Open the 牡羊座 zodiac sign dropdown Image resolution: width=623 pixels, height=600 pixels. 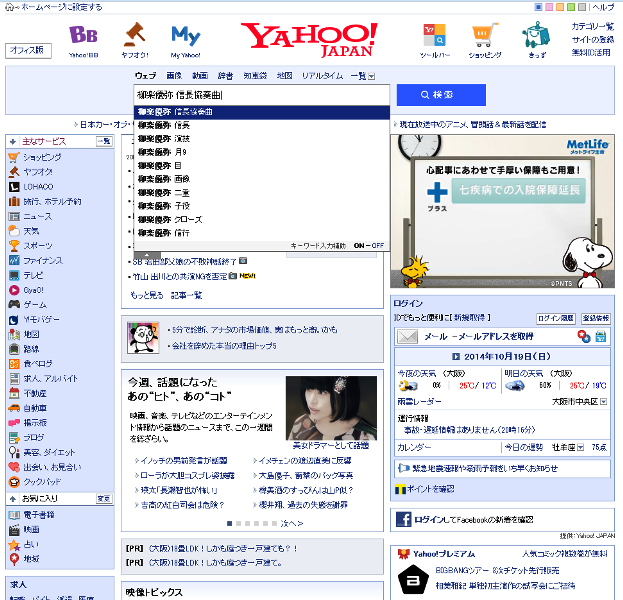580,448
